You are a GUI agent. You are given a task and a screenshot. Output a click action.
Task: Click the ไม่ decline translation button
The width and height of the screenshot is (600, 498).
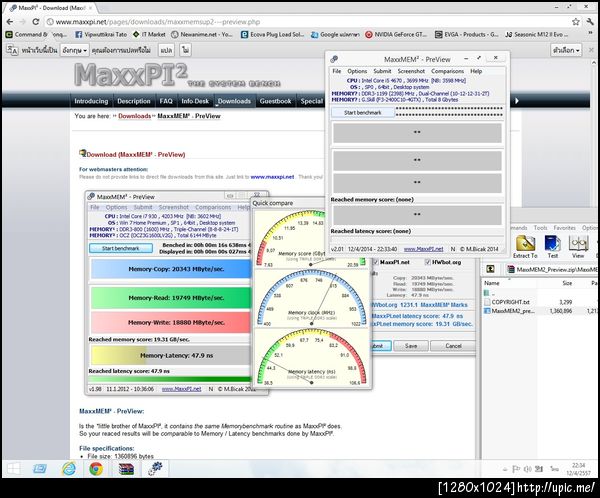coord(186,50)
